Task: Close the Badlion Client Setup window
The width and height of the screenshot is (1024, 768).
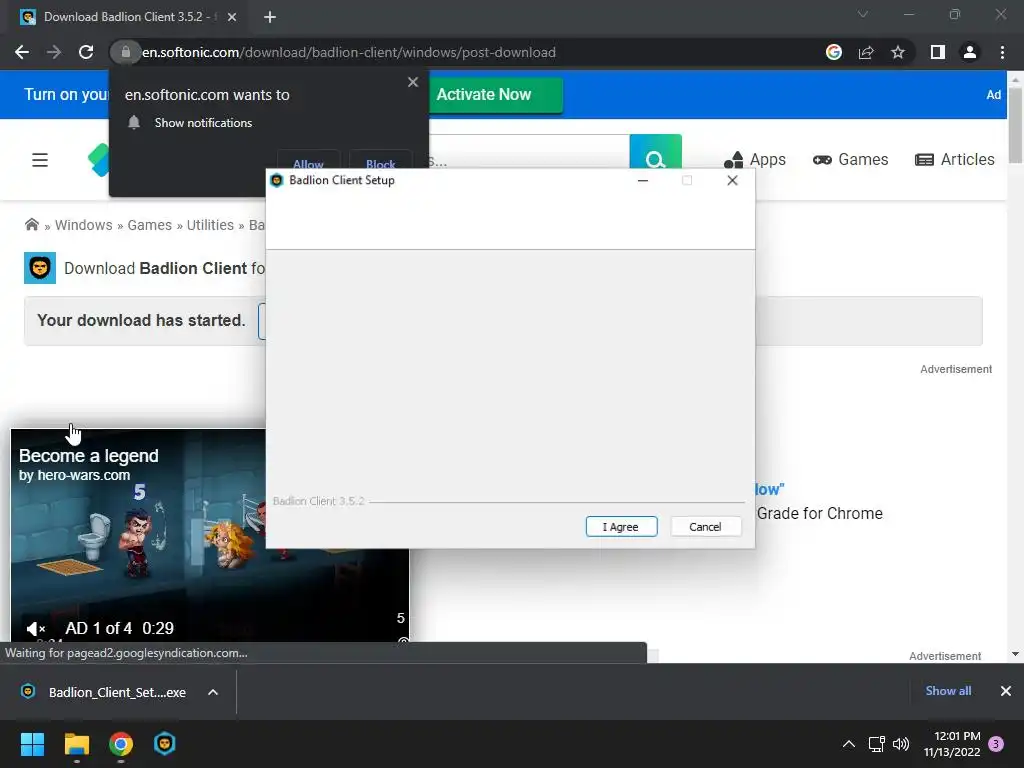Action: pyautogui.click(x=732, y=180)
